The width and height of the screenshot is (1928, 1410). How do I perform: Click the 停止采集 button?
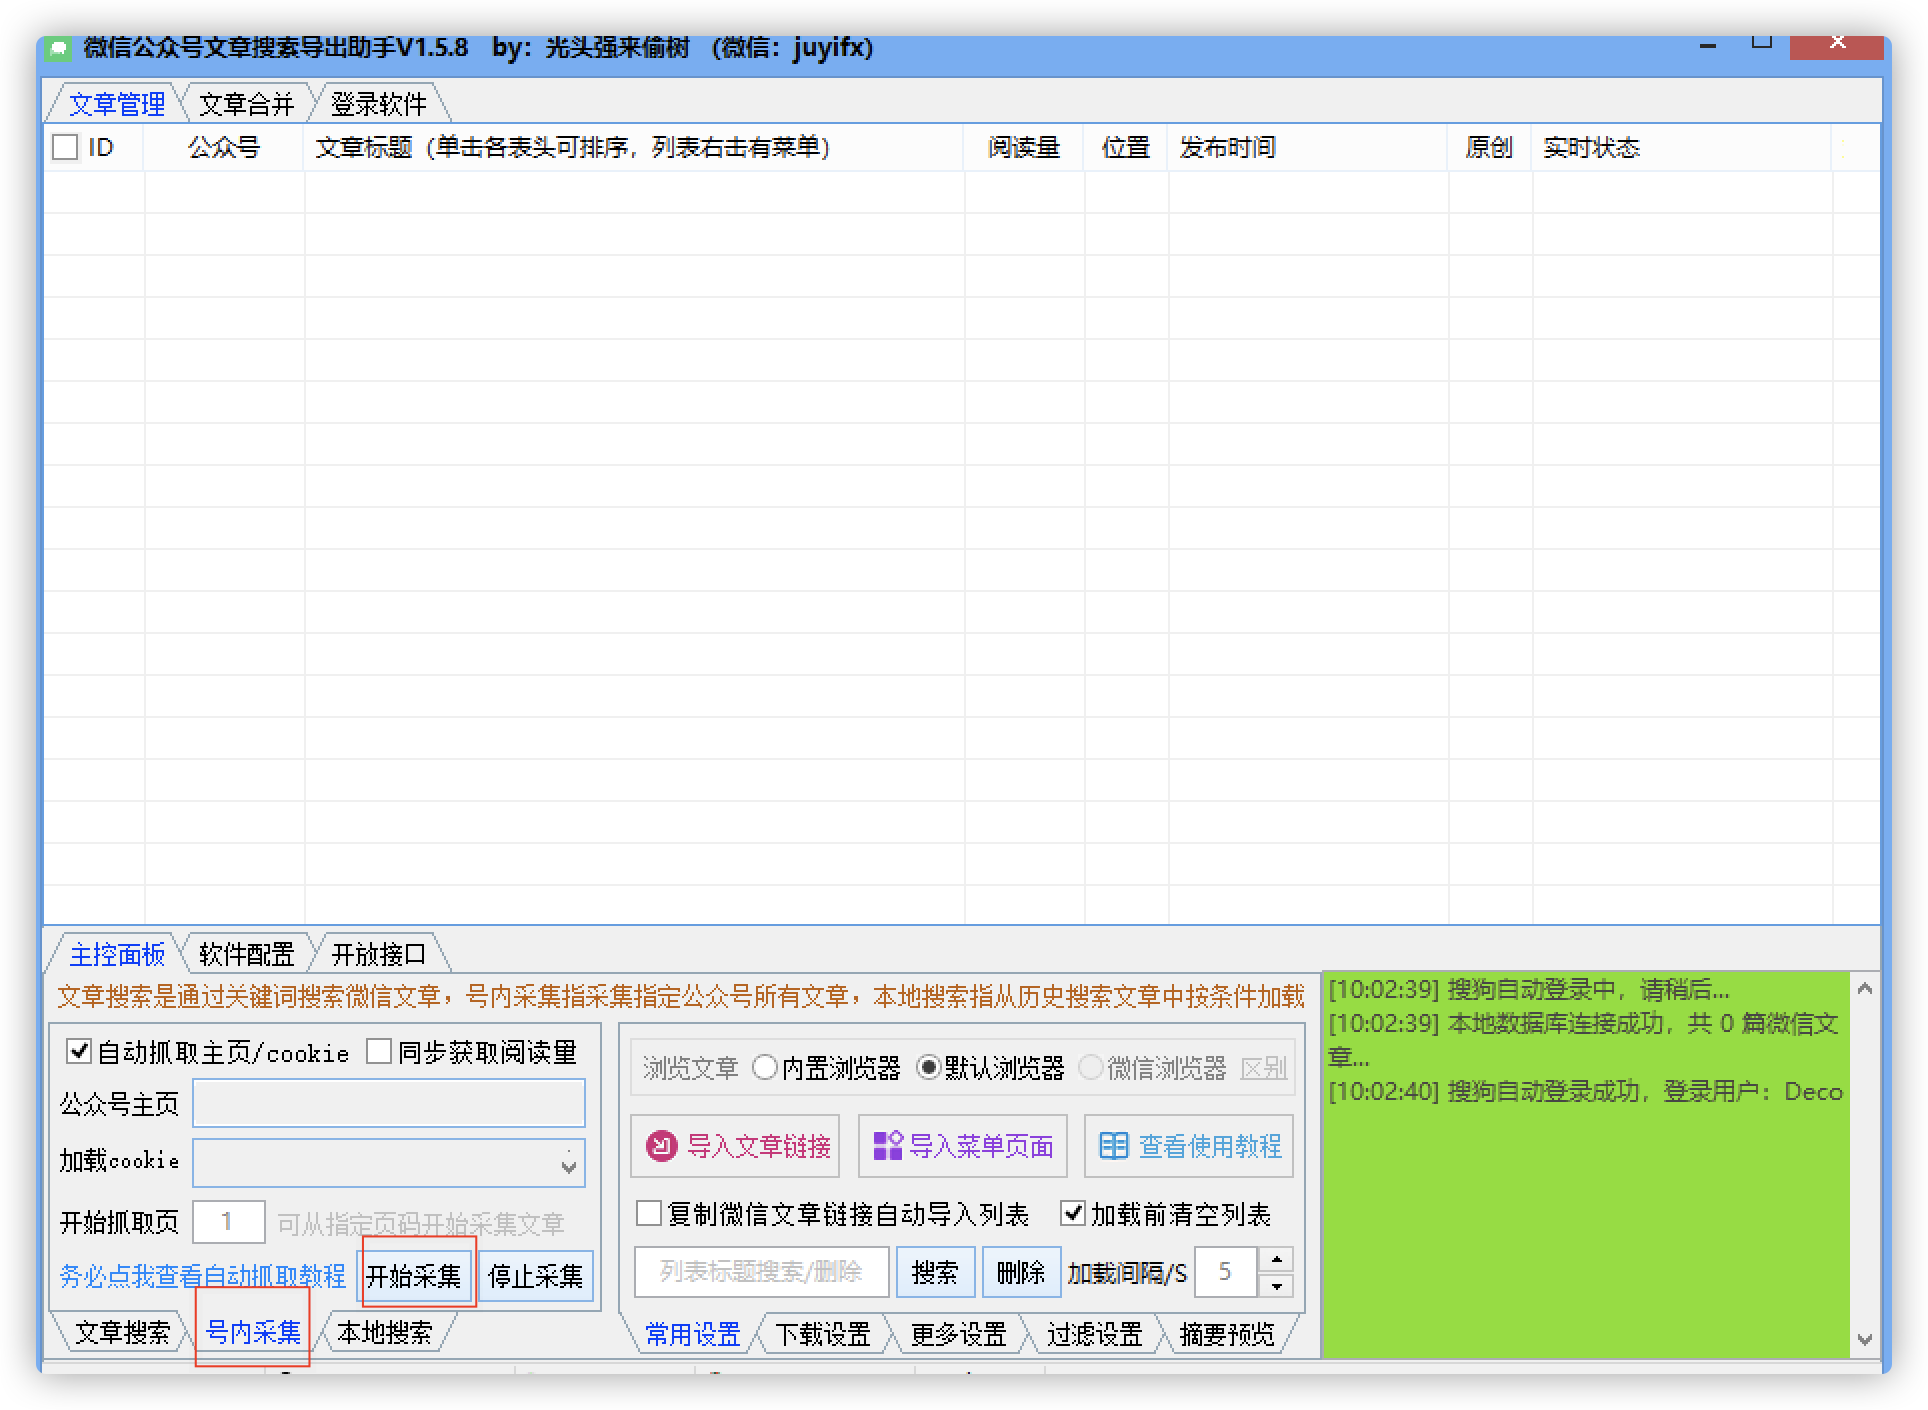[536, 1276]
